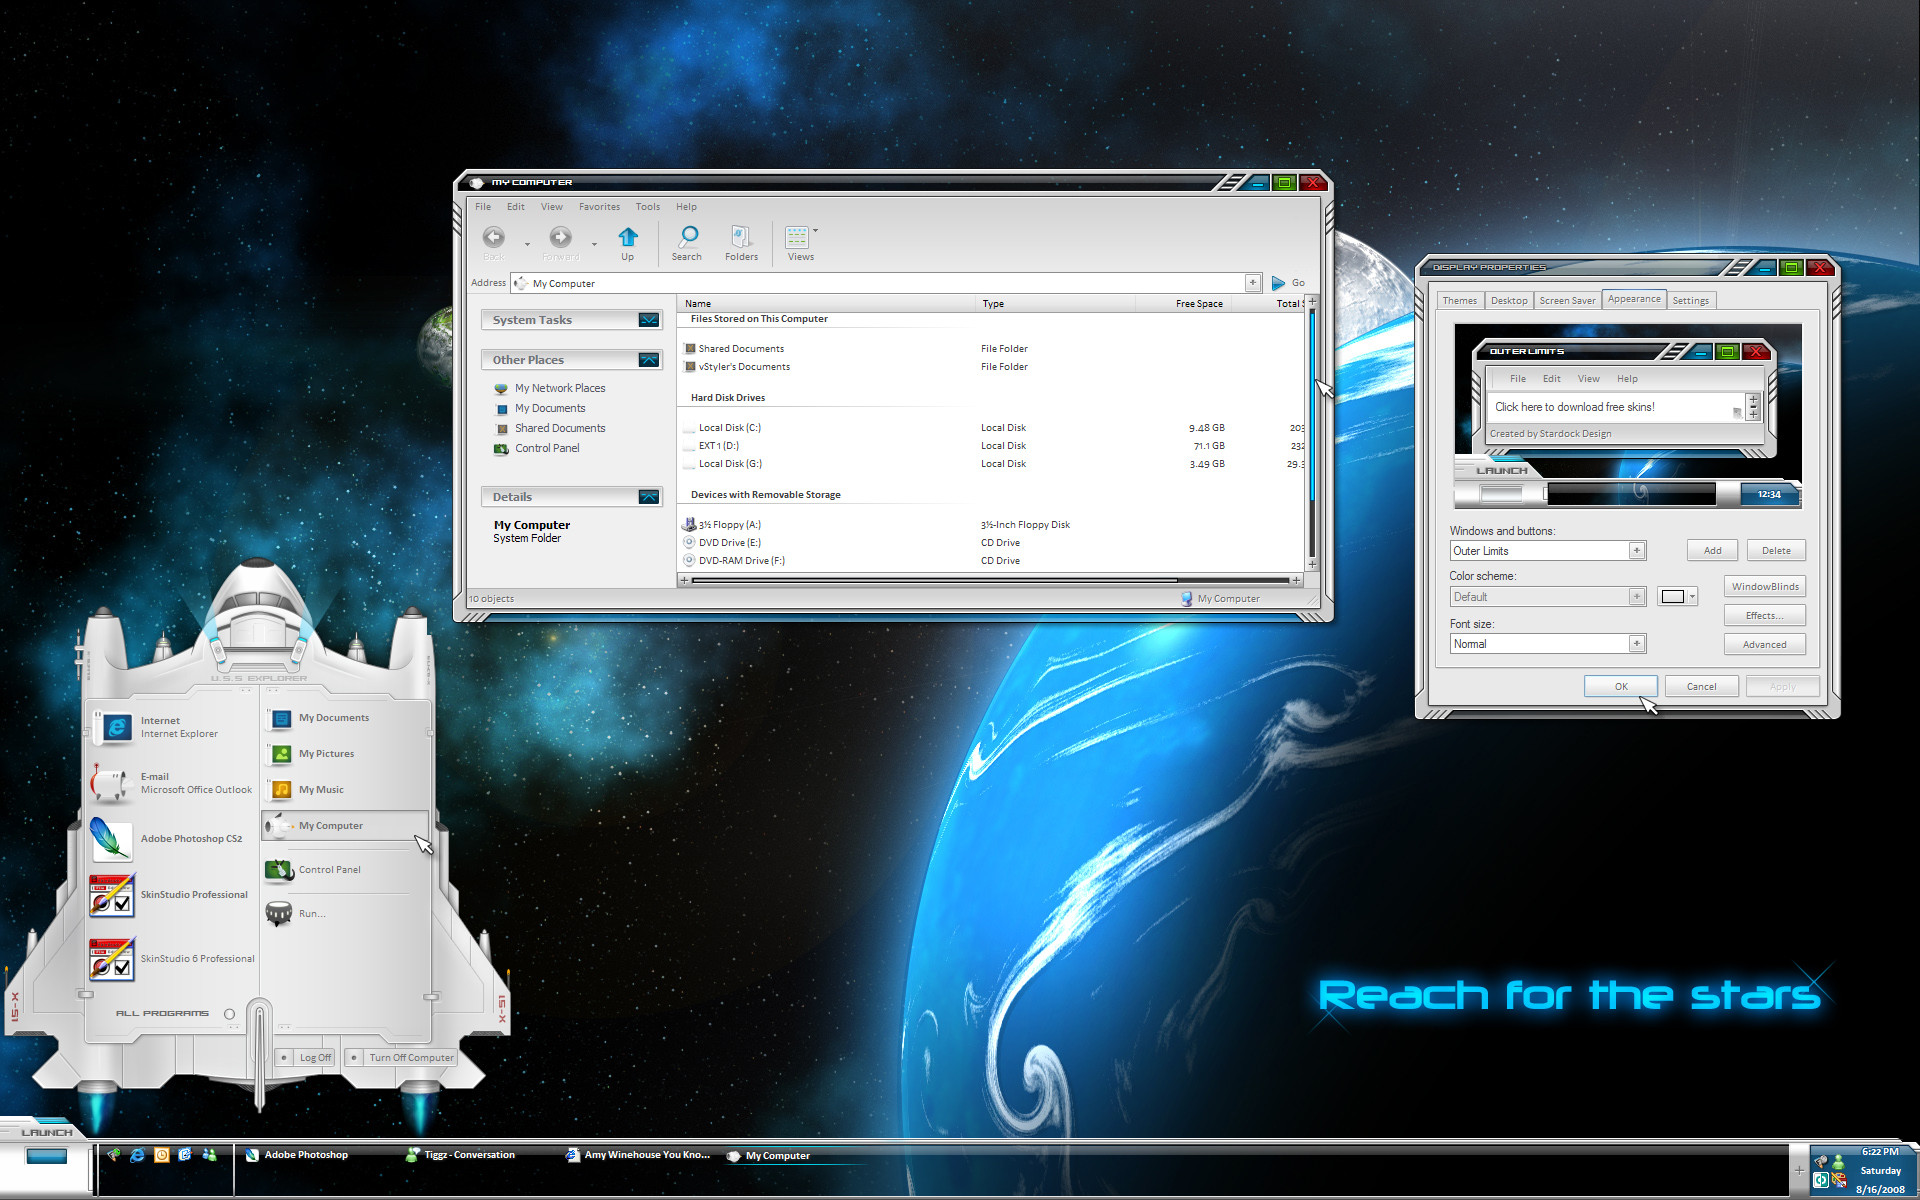Viewport: 1920px width, 1200px height.
Task: Collapse the Details panel
Action: tap(649, 497)
